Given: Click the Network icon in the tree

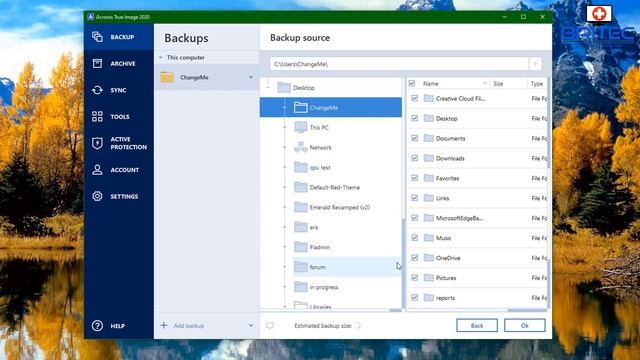Looking at the screenshot, I should pyautogui.click(x=301, y=147).
